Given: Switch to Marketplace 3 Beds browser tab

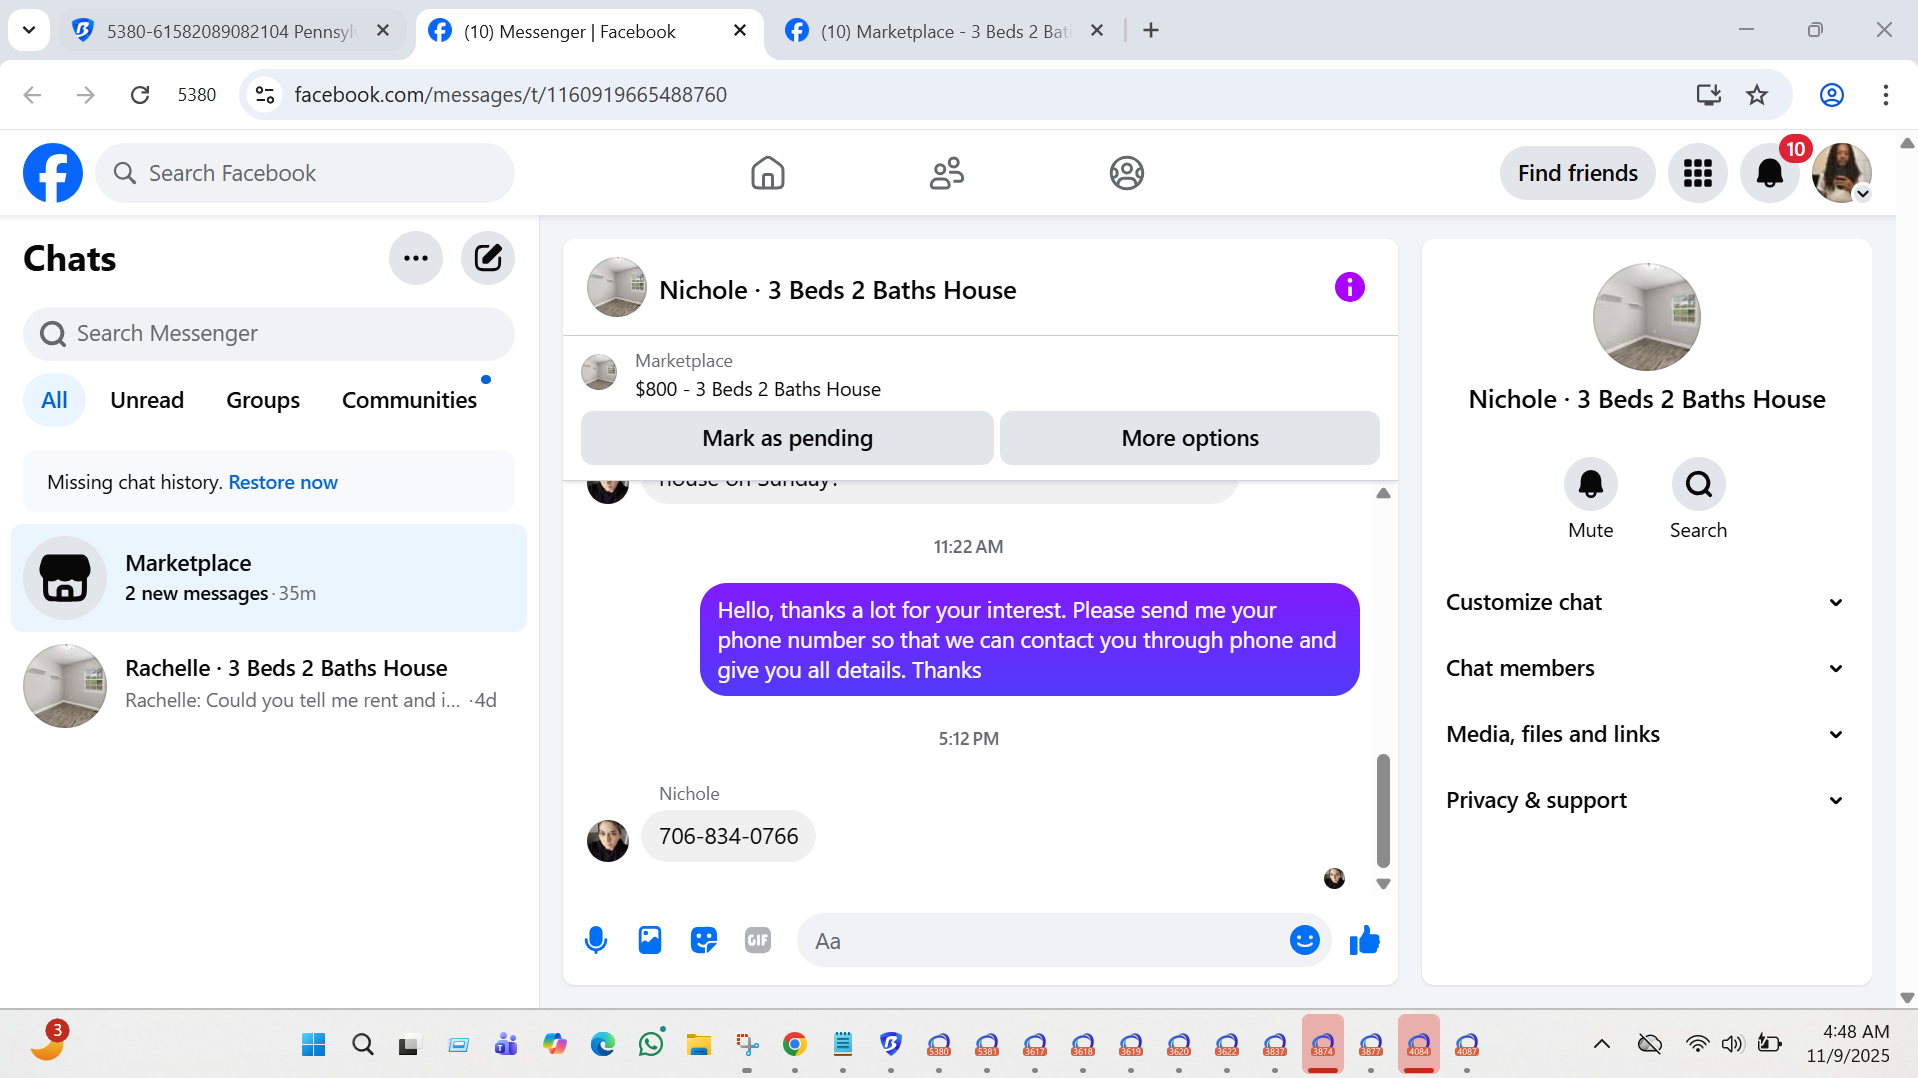Looking at the screenshot, I should (x=945, y=31).
